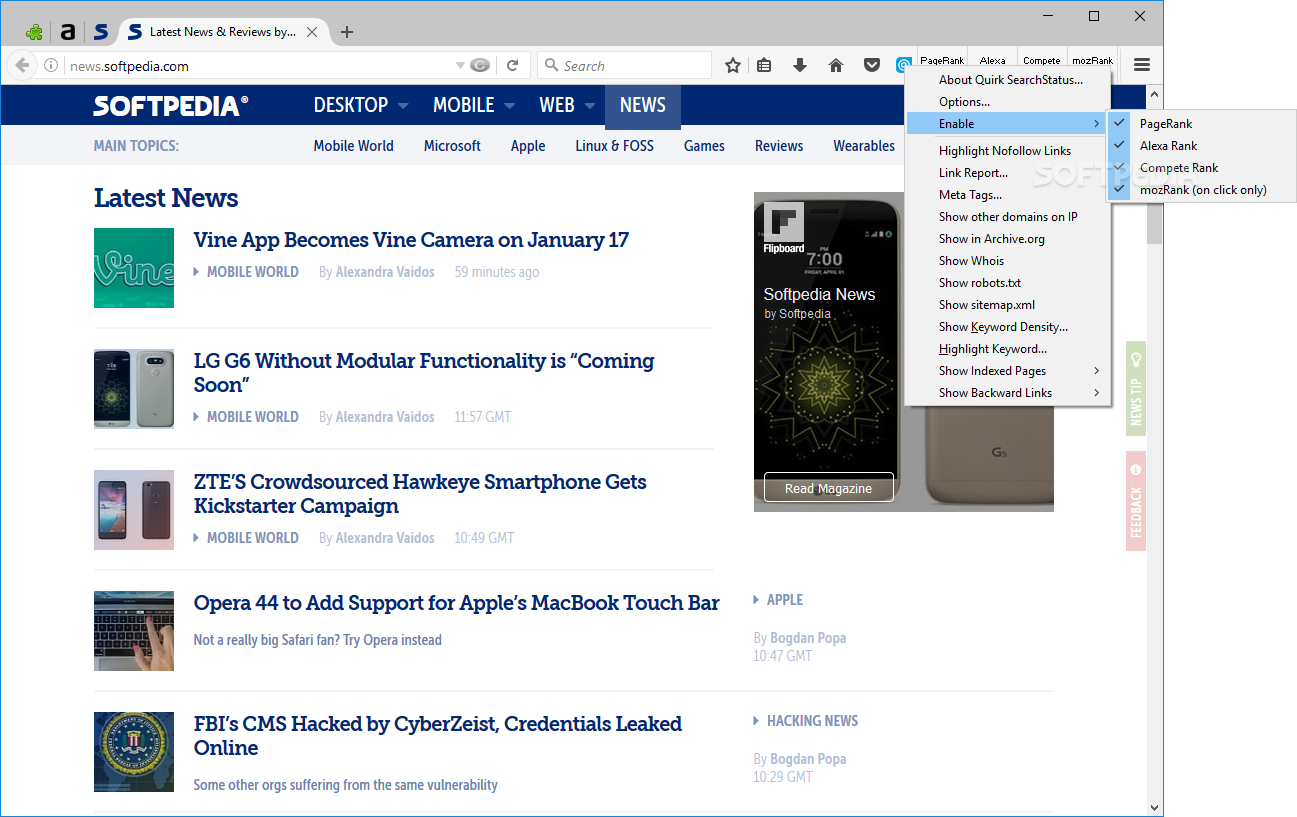Screen dimensions: 1297x817
Task: Choose Show in Archive.org
Action: [x=1008, y=239]
